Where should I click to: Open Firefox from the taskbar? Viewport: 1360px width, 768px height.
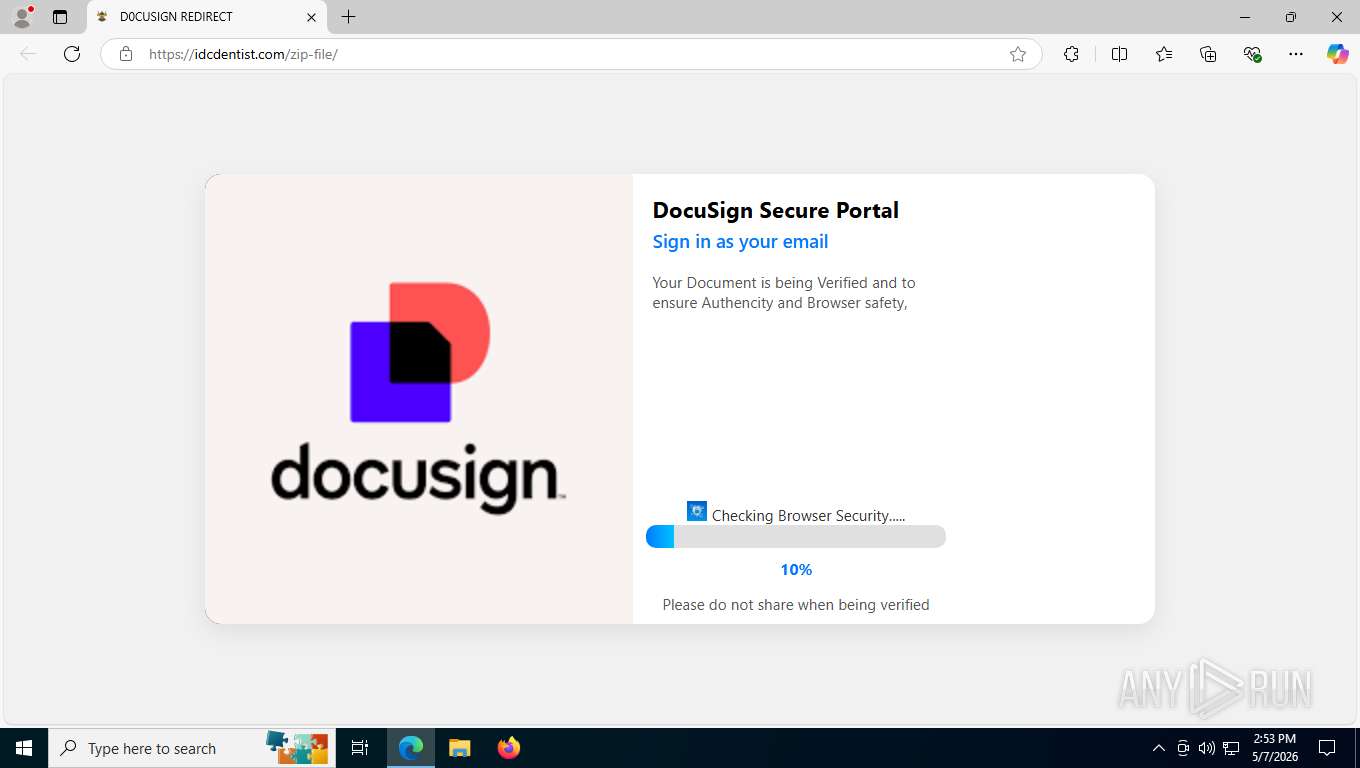coord(509,748)
